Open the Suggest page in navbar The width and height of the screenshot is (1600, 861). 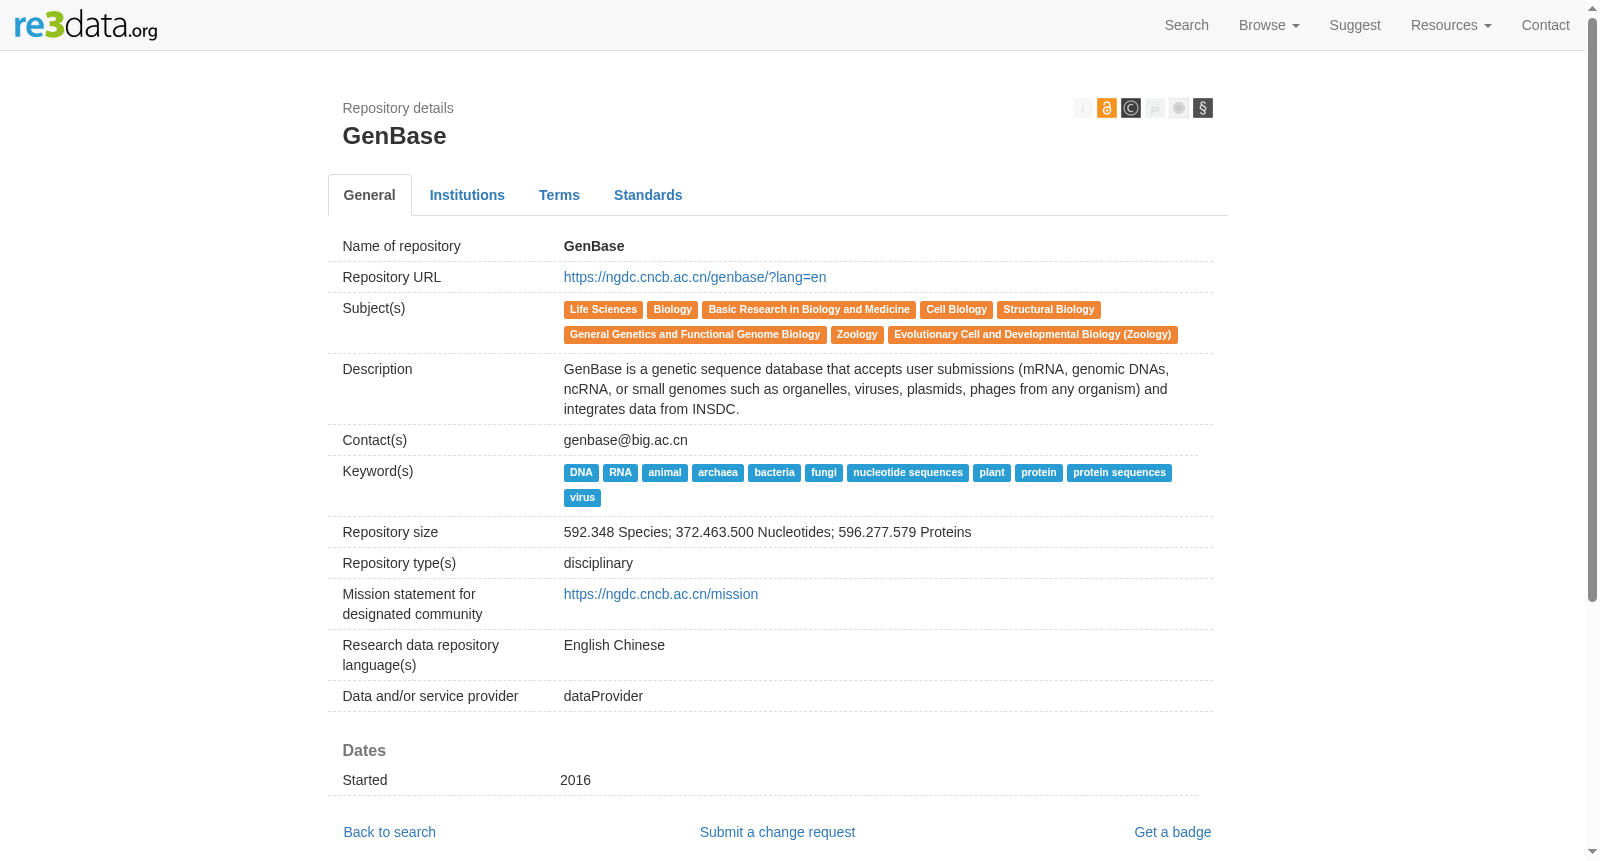pyautogui.click(x=1355, y=25)
